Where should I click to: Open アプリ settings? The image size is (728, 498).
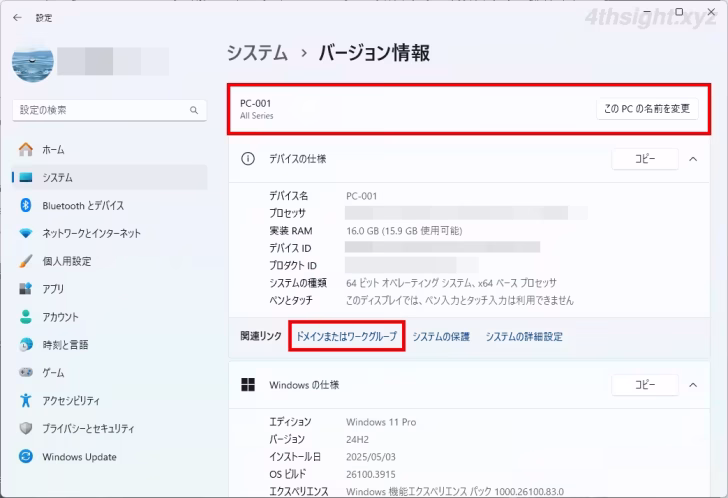[110, 289]
